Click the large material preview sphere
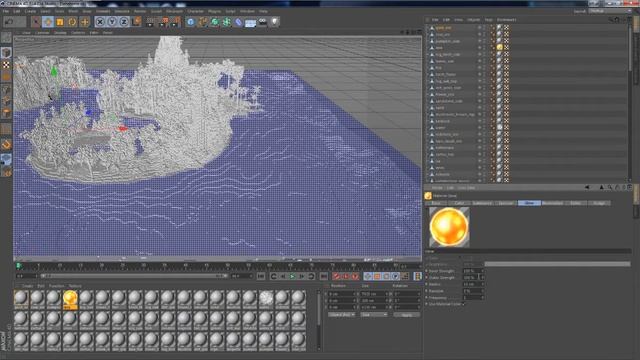The height and width of the screenshot is (360, 640). click(x=449, y=227)
